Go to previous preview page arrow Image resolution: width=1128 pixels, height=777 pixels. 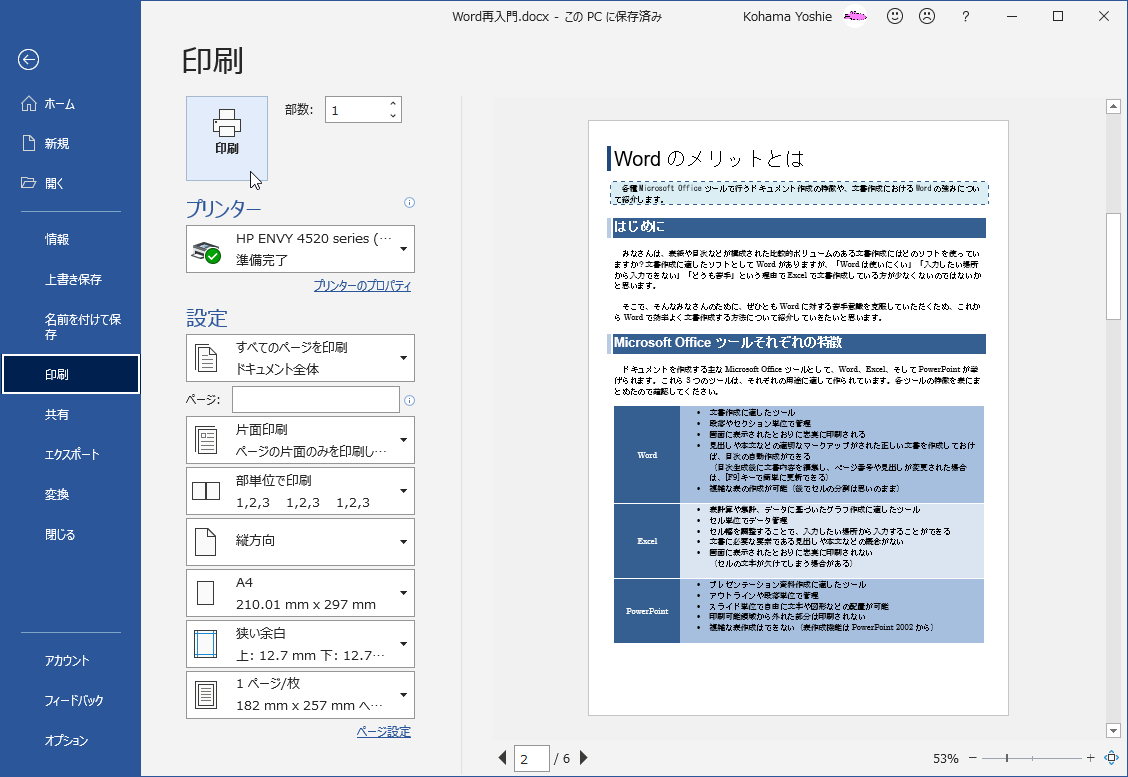[x=502, y=758]
